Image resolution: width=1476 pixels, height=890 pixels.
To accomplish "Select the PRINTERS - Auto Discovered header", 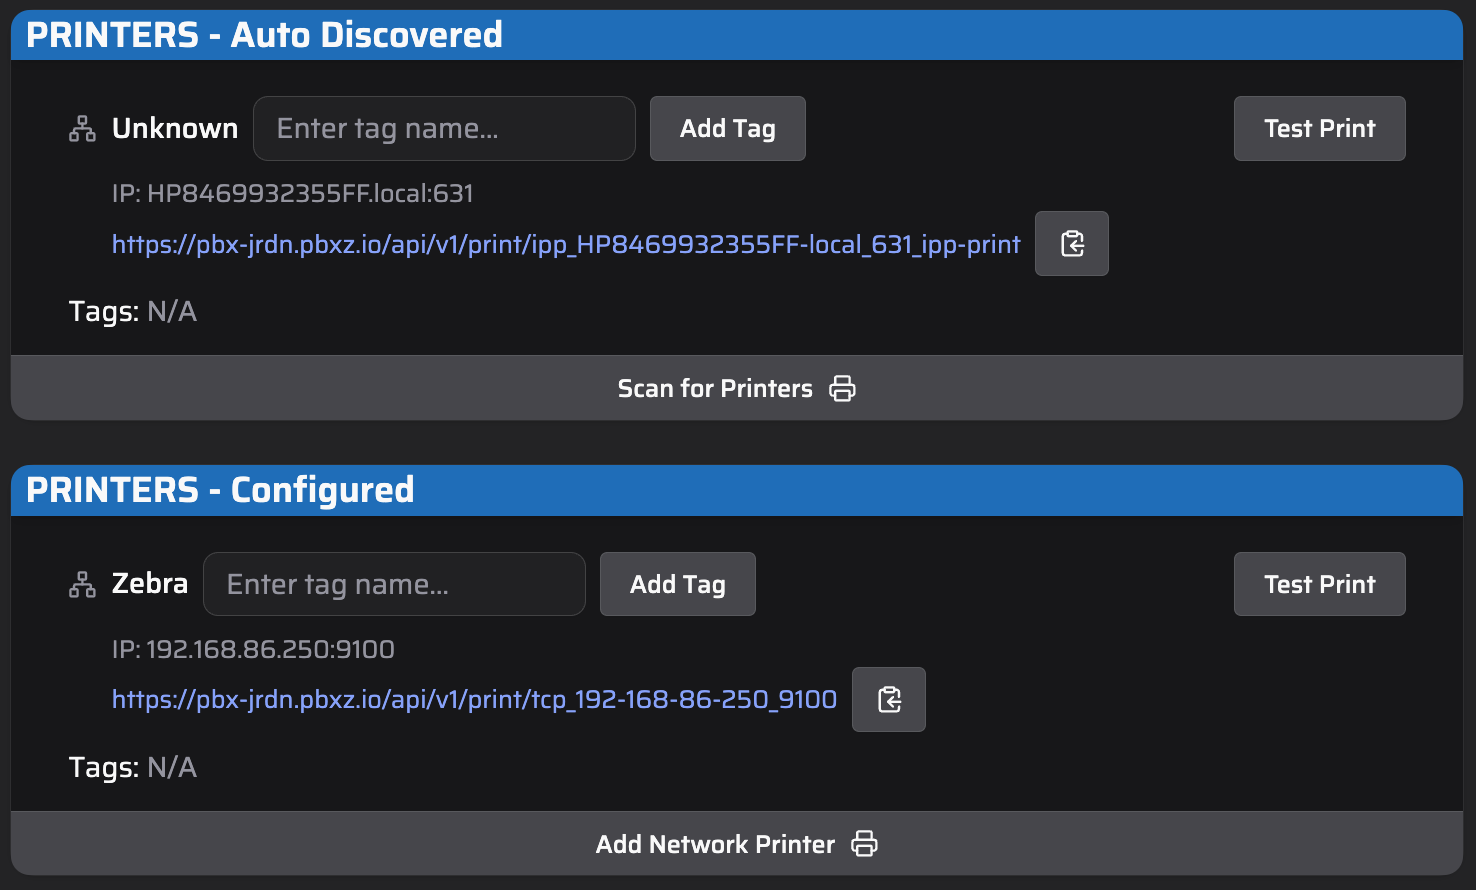I will (264, 34).
